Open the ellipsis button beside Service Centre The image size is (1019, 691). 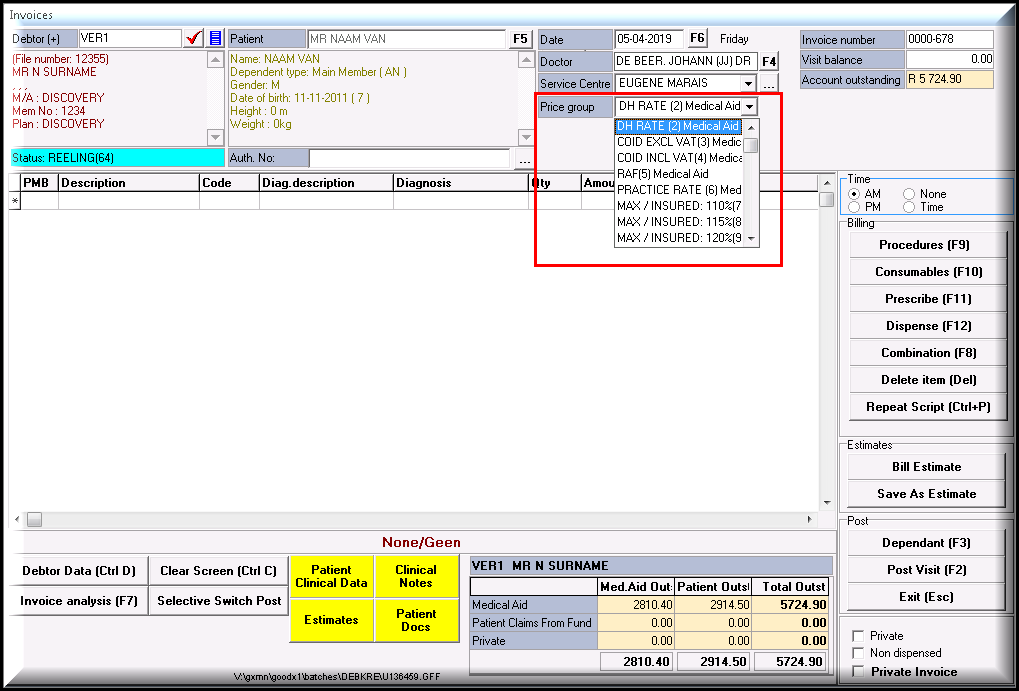coord(769,84)
